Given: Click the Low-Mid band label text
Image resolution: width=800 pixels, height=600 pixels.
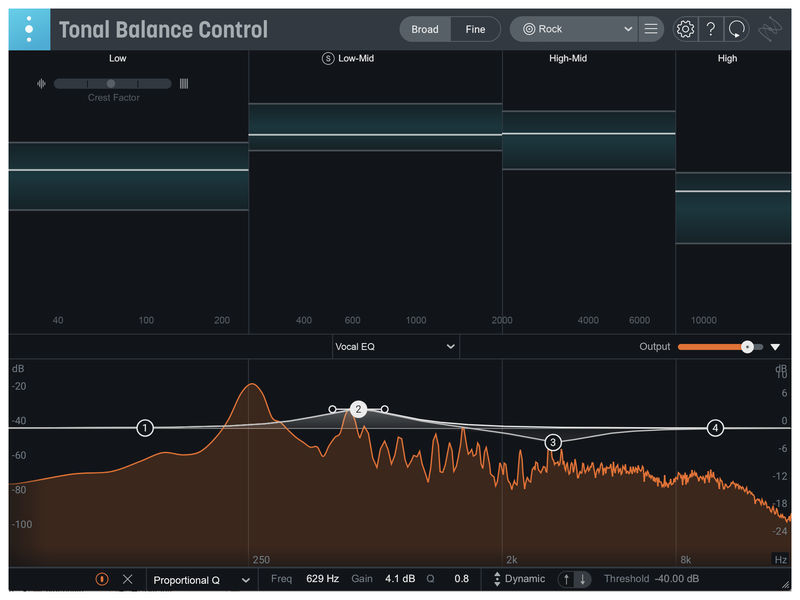Looking at the screenshot, I should tap(356, 58).
